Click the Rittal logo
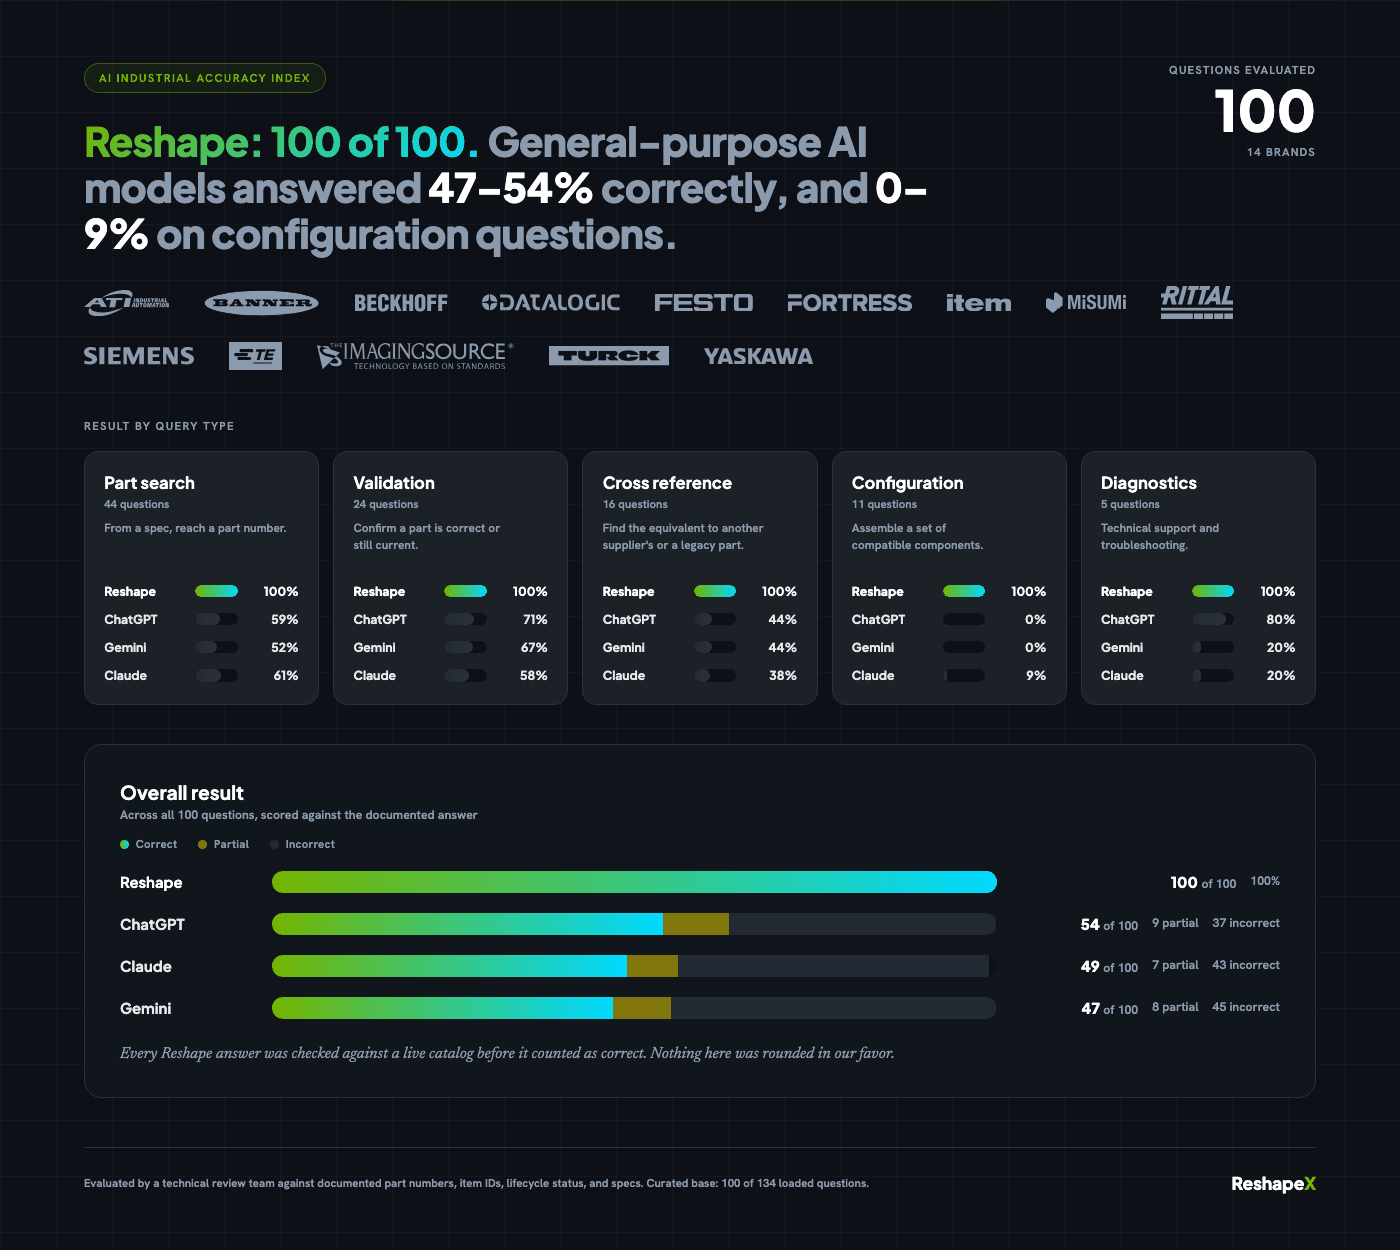 tap(1197, 302)
